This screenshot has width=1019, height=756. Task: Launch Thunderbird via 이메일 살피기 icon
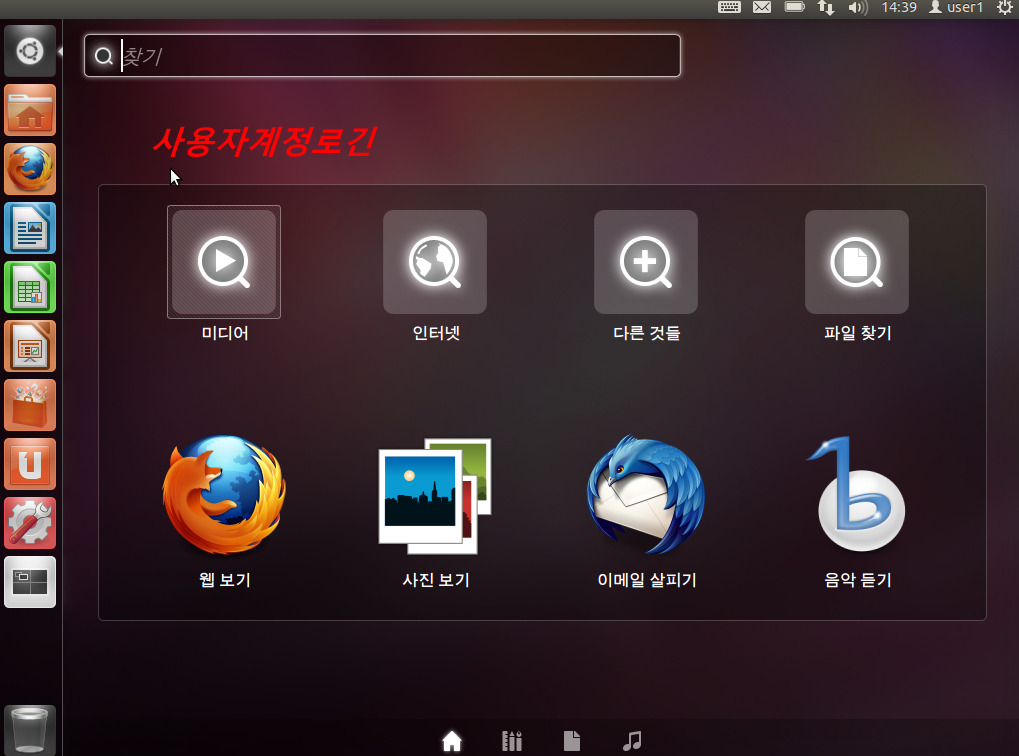646,495
